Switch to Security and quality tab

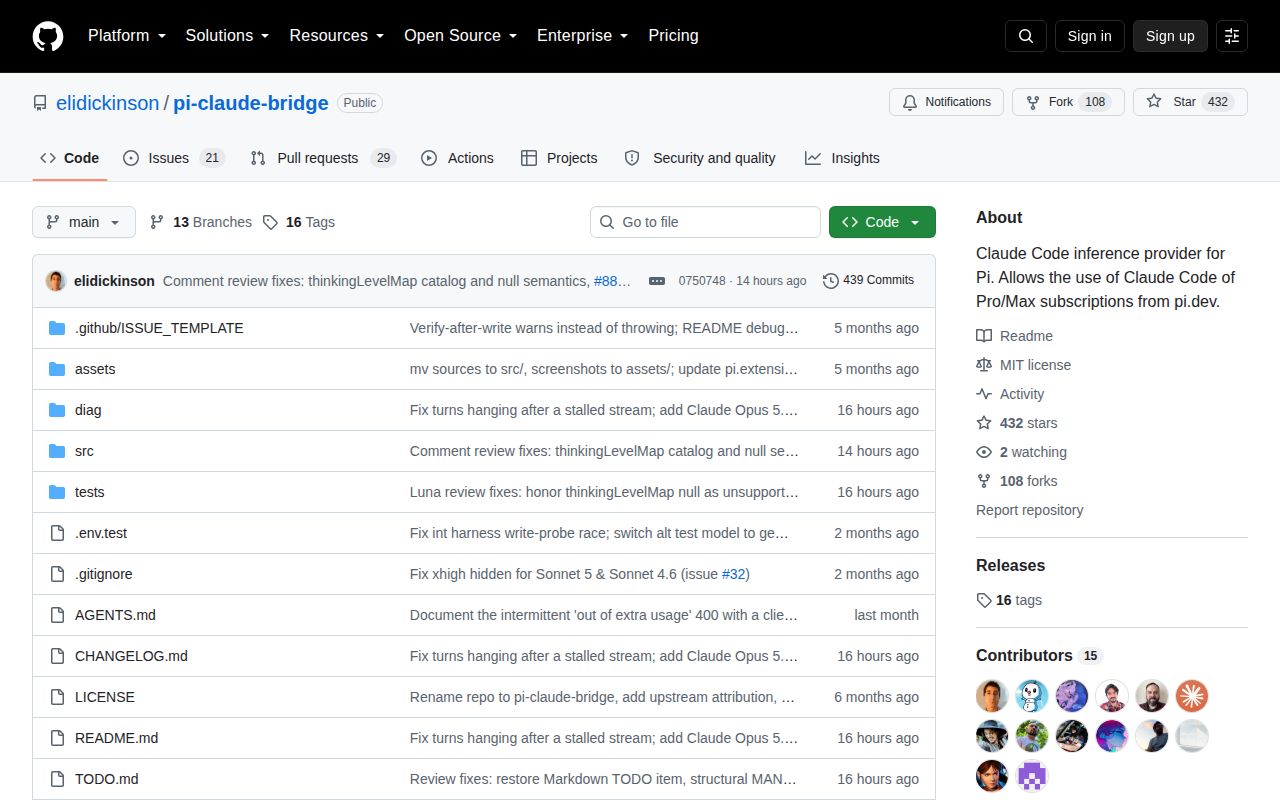(700, 158)
